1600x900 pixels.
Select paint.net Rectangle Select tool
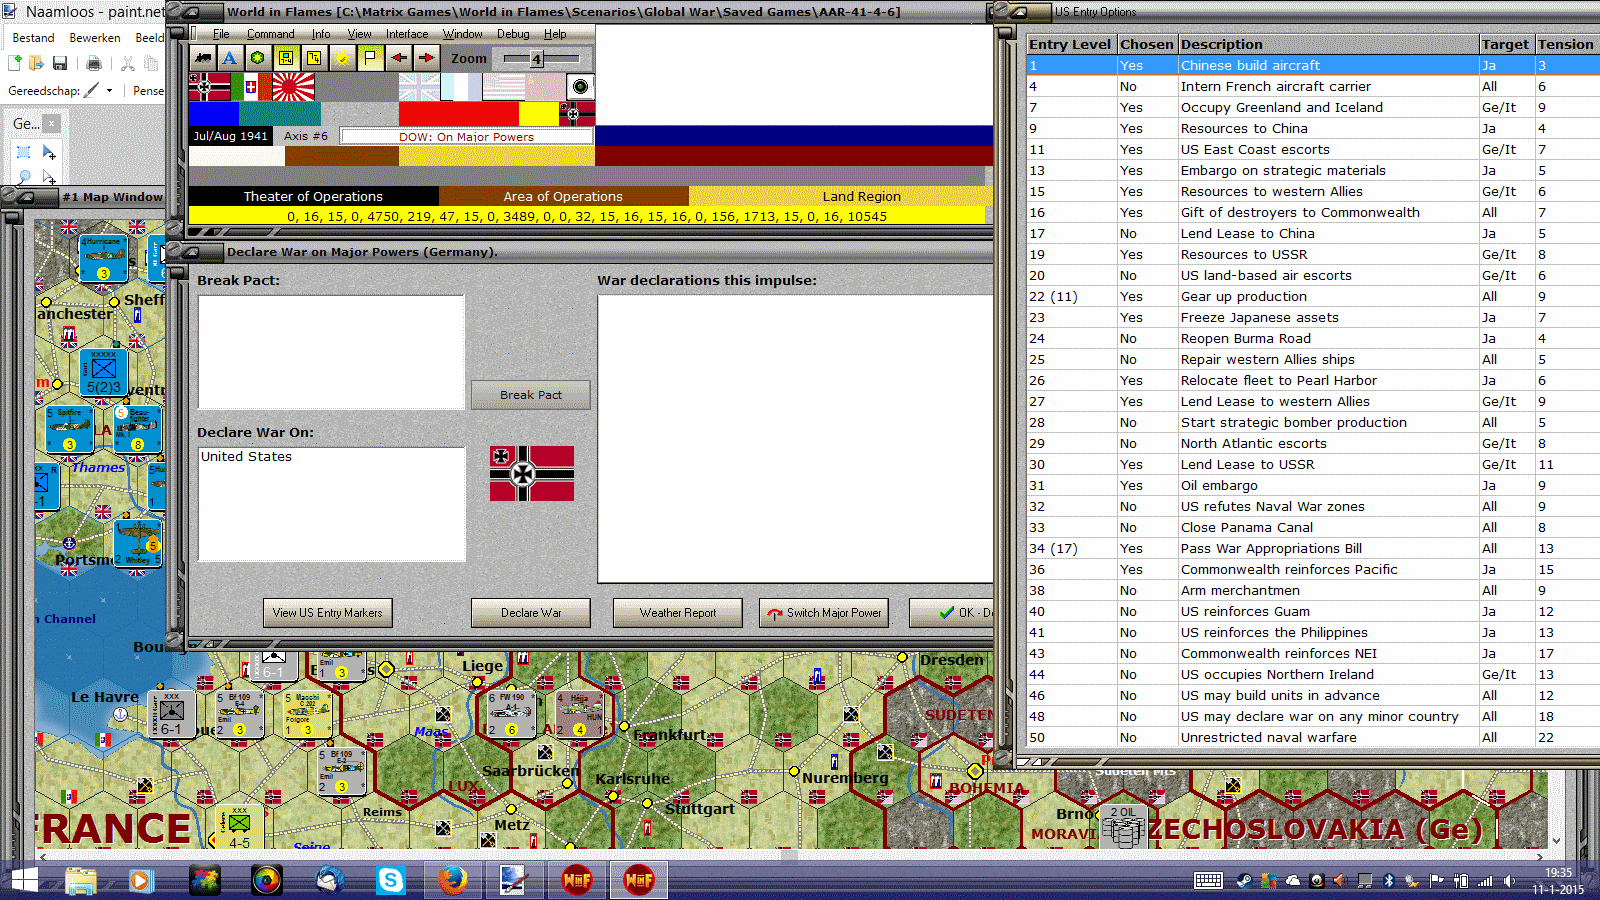pos(24,152)
